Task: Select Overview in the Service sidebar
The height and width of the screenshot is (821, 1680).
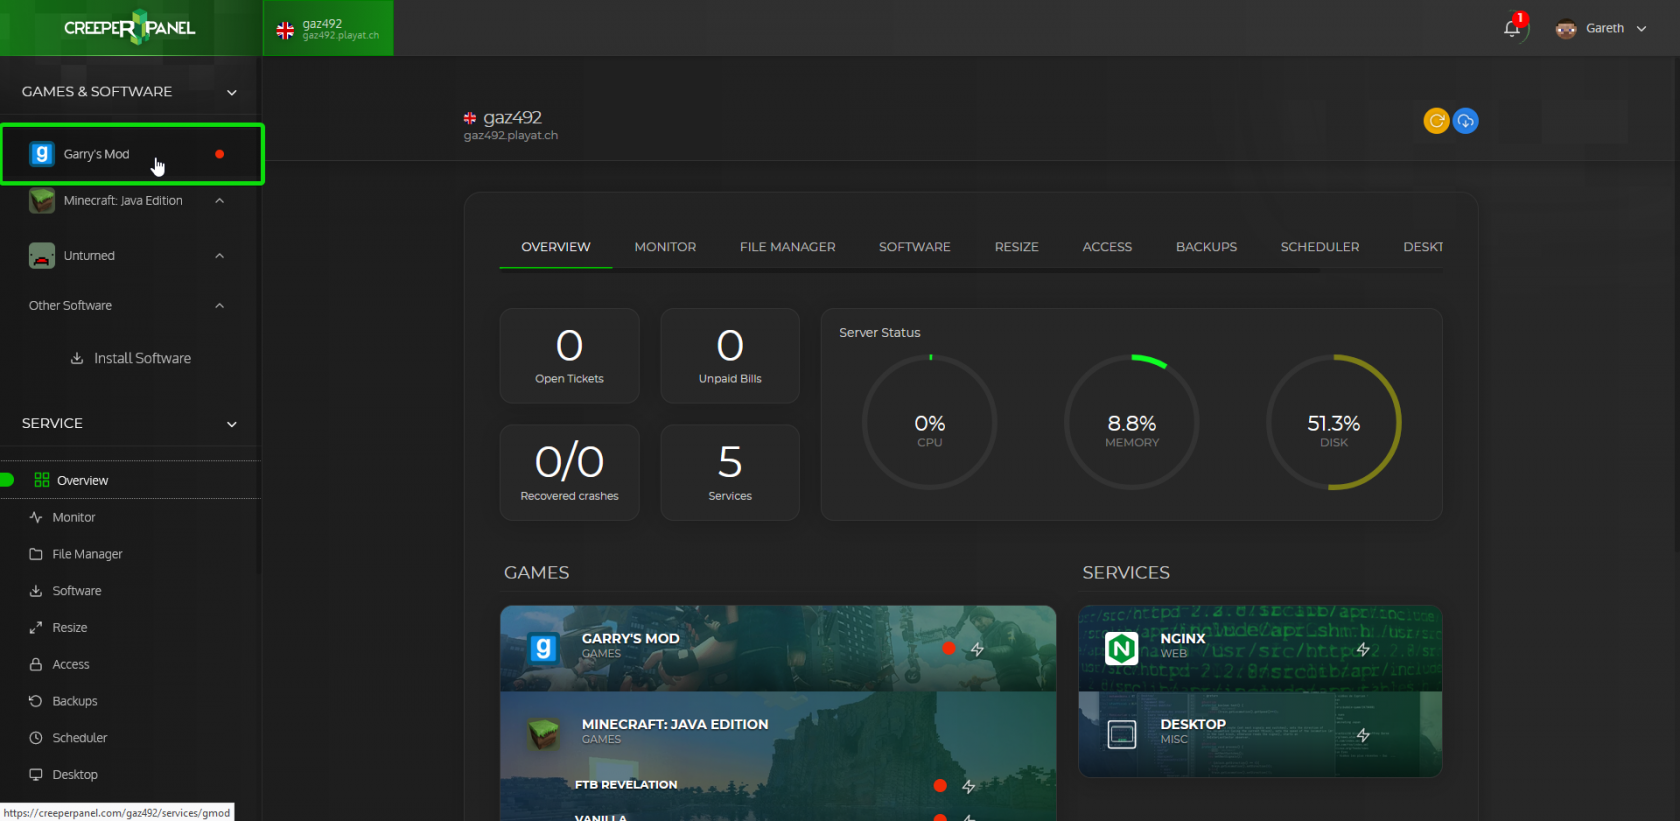Action: 130,480
